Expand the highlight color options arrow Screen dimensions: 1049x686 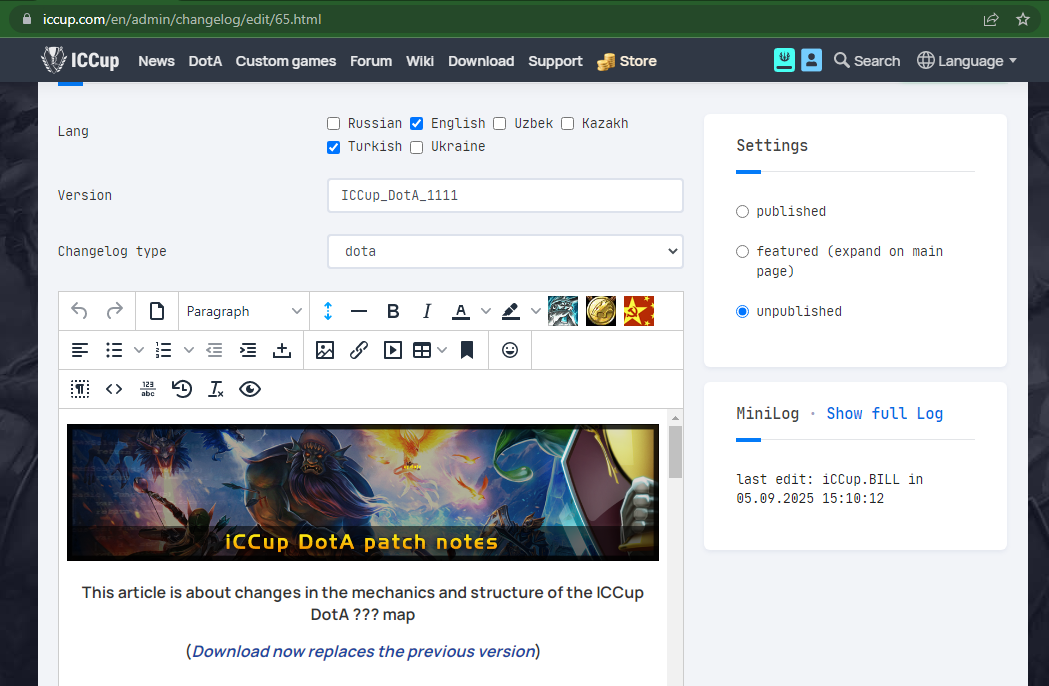(536, 311)
